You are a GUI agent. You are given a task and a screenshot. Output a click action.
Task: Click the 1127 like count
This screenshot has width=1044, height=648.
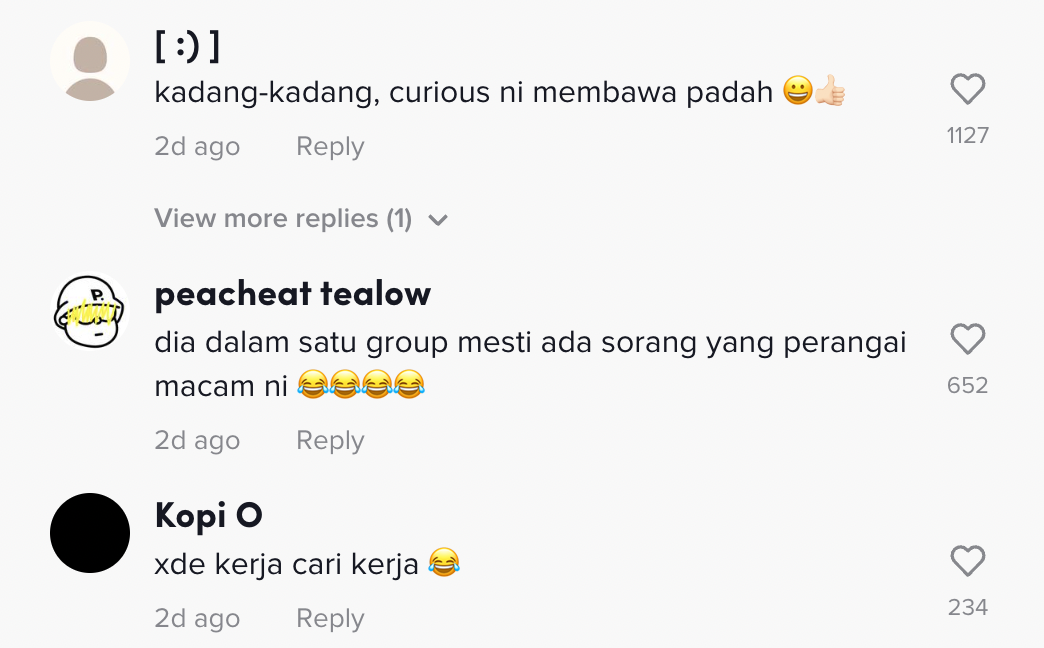coord(967,136)
